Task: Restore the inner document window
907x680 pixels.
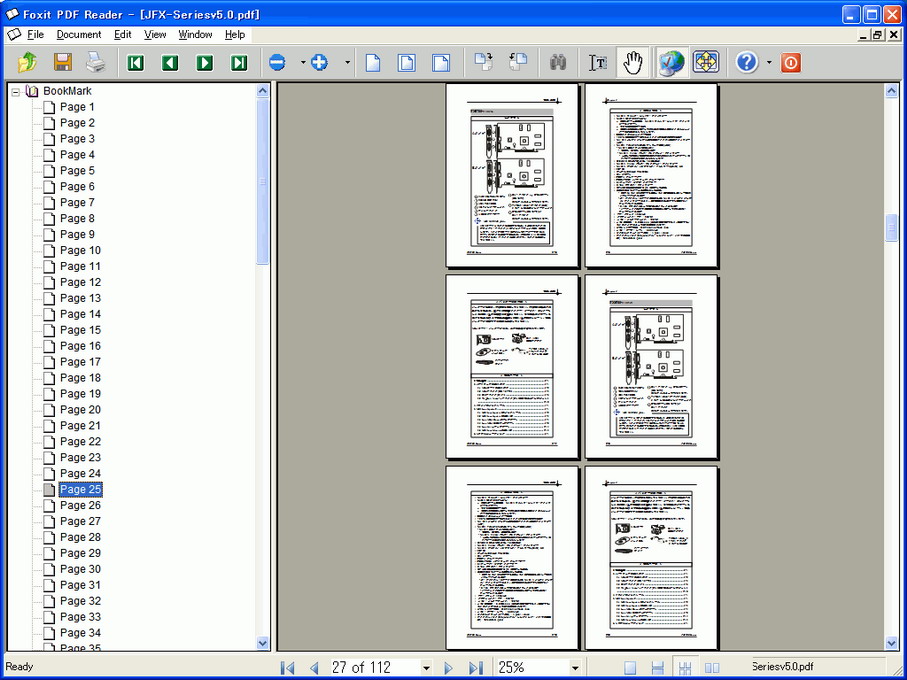Action: click(x=878, y=35)
